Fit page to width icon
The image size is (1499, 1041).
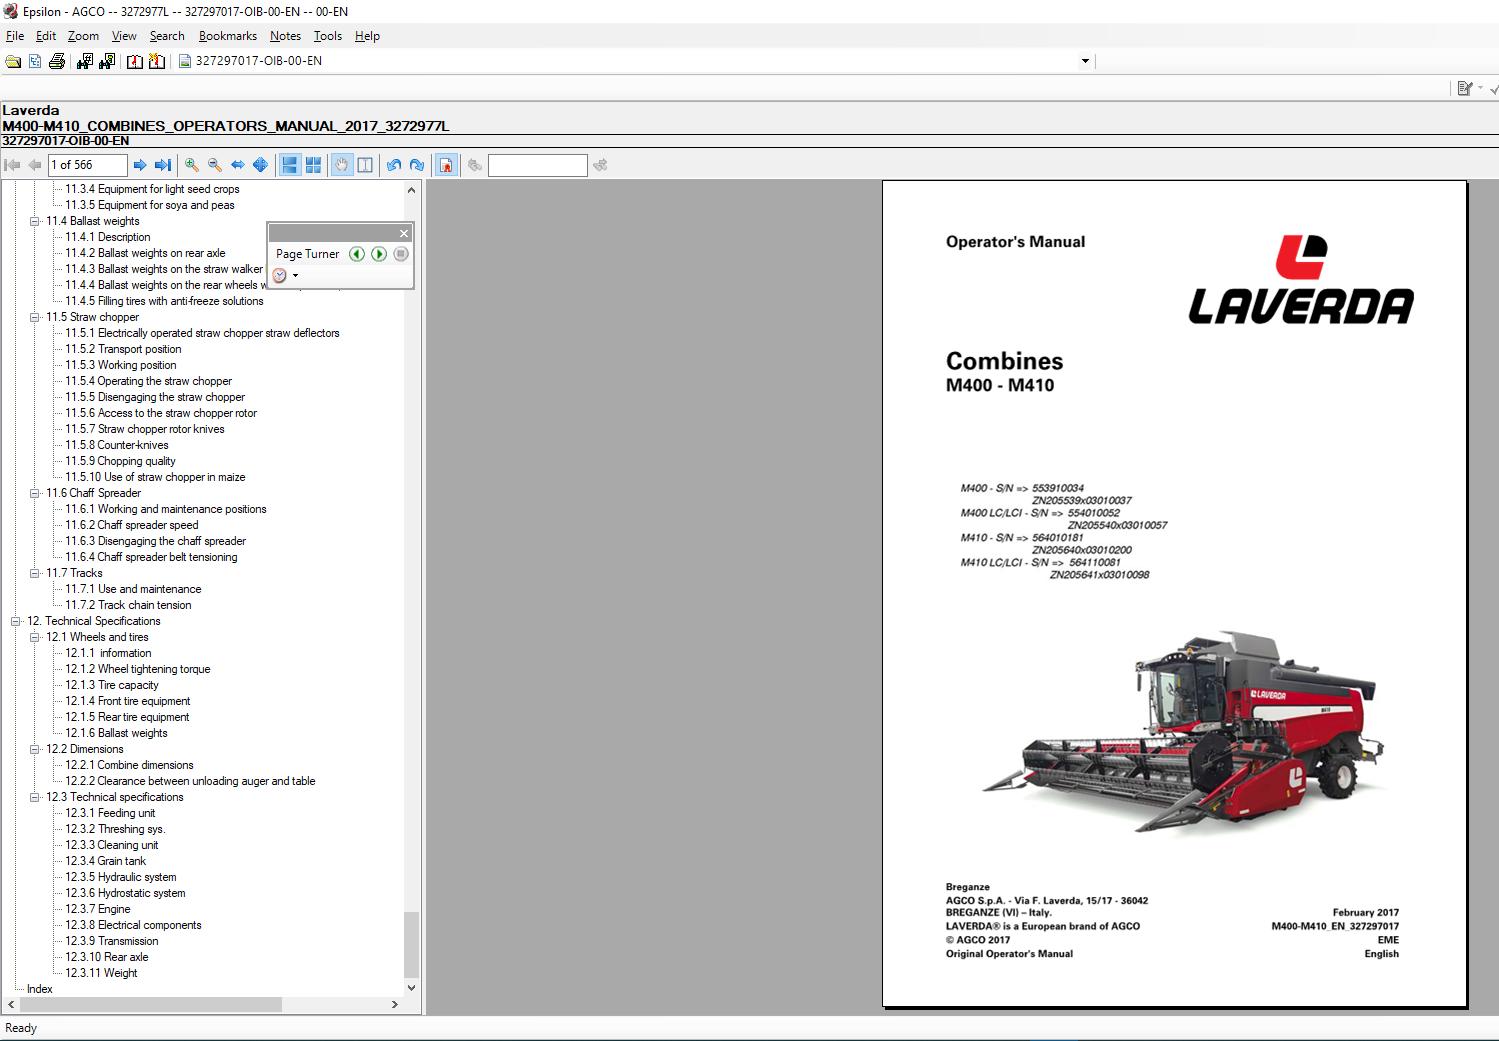(x=238, y=165)
